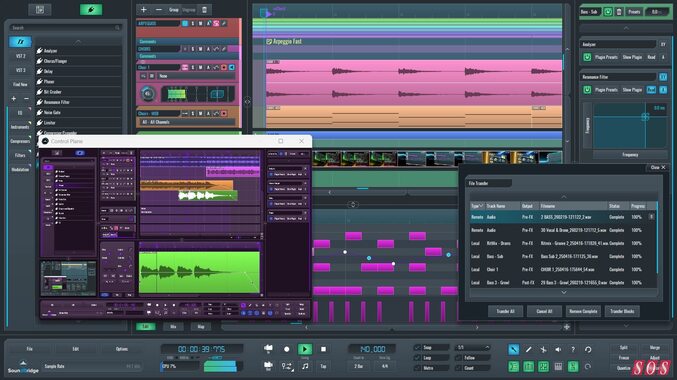The image size is (677, 380).
Task: Click the track list resize arrows handle
Action: pos(247,102)
